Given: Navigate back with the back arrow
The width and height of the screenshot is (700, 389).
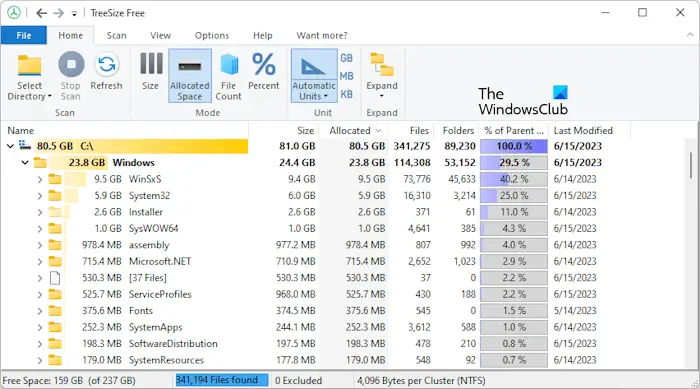Looking at the screenshot, I should click(x=42, y=13).
